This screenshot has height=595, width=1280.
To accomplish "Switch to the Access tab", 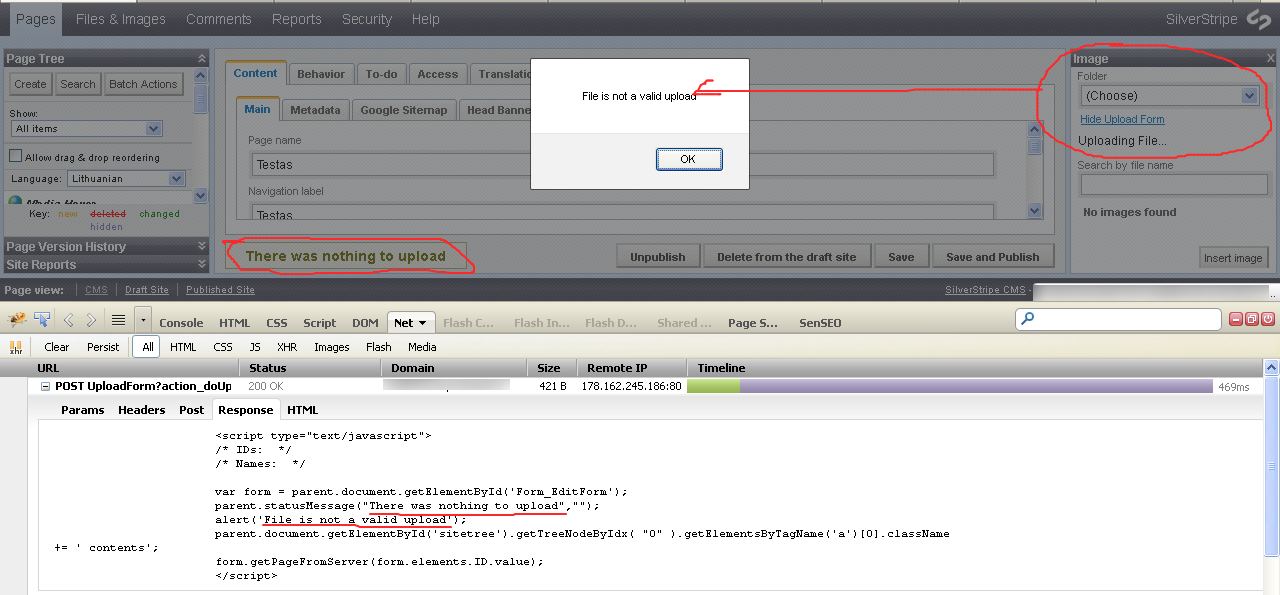I will (x=438, y=74).
